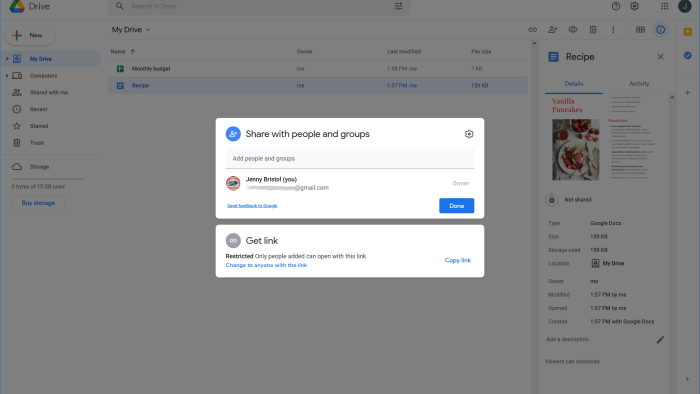Click the Search in Drive box
Image resolution: width=700 pixels, height=394 pixels.
pos(259,6)
